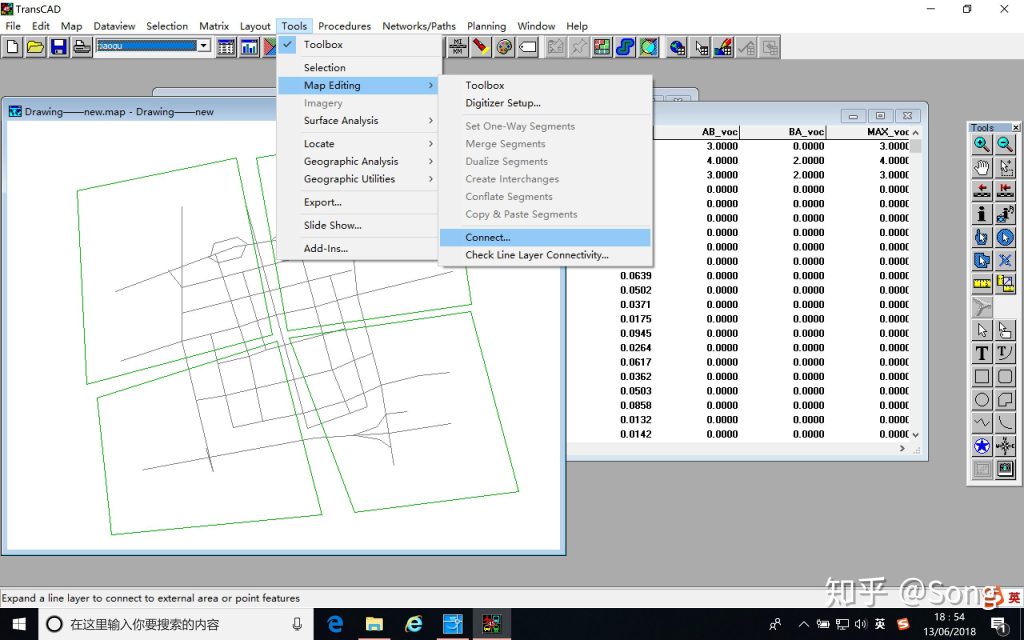Viewport: 1024px width, 640px height.
Task: Select the Pan hand tool
Action: click(982, 167)
